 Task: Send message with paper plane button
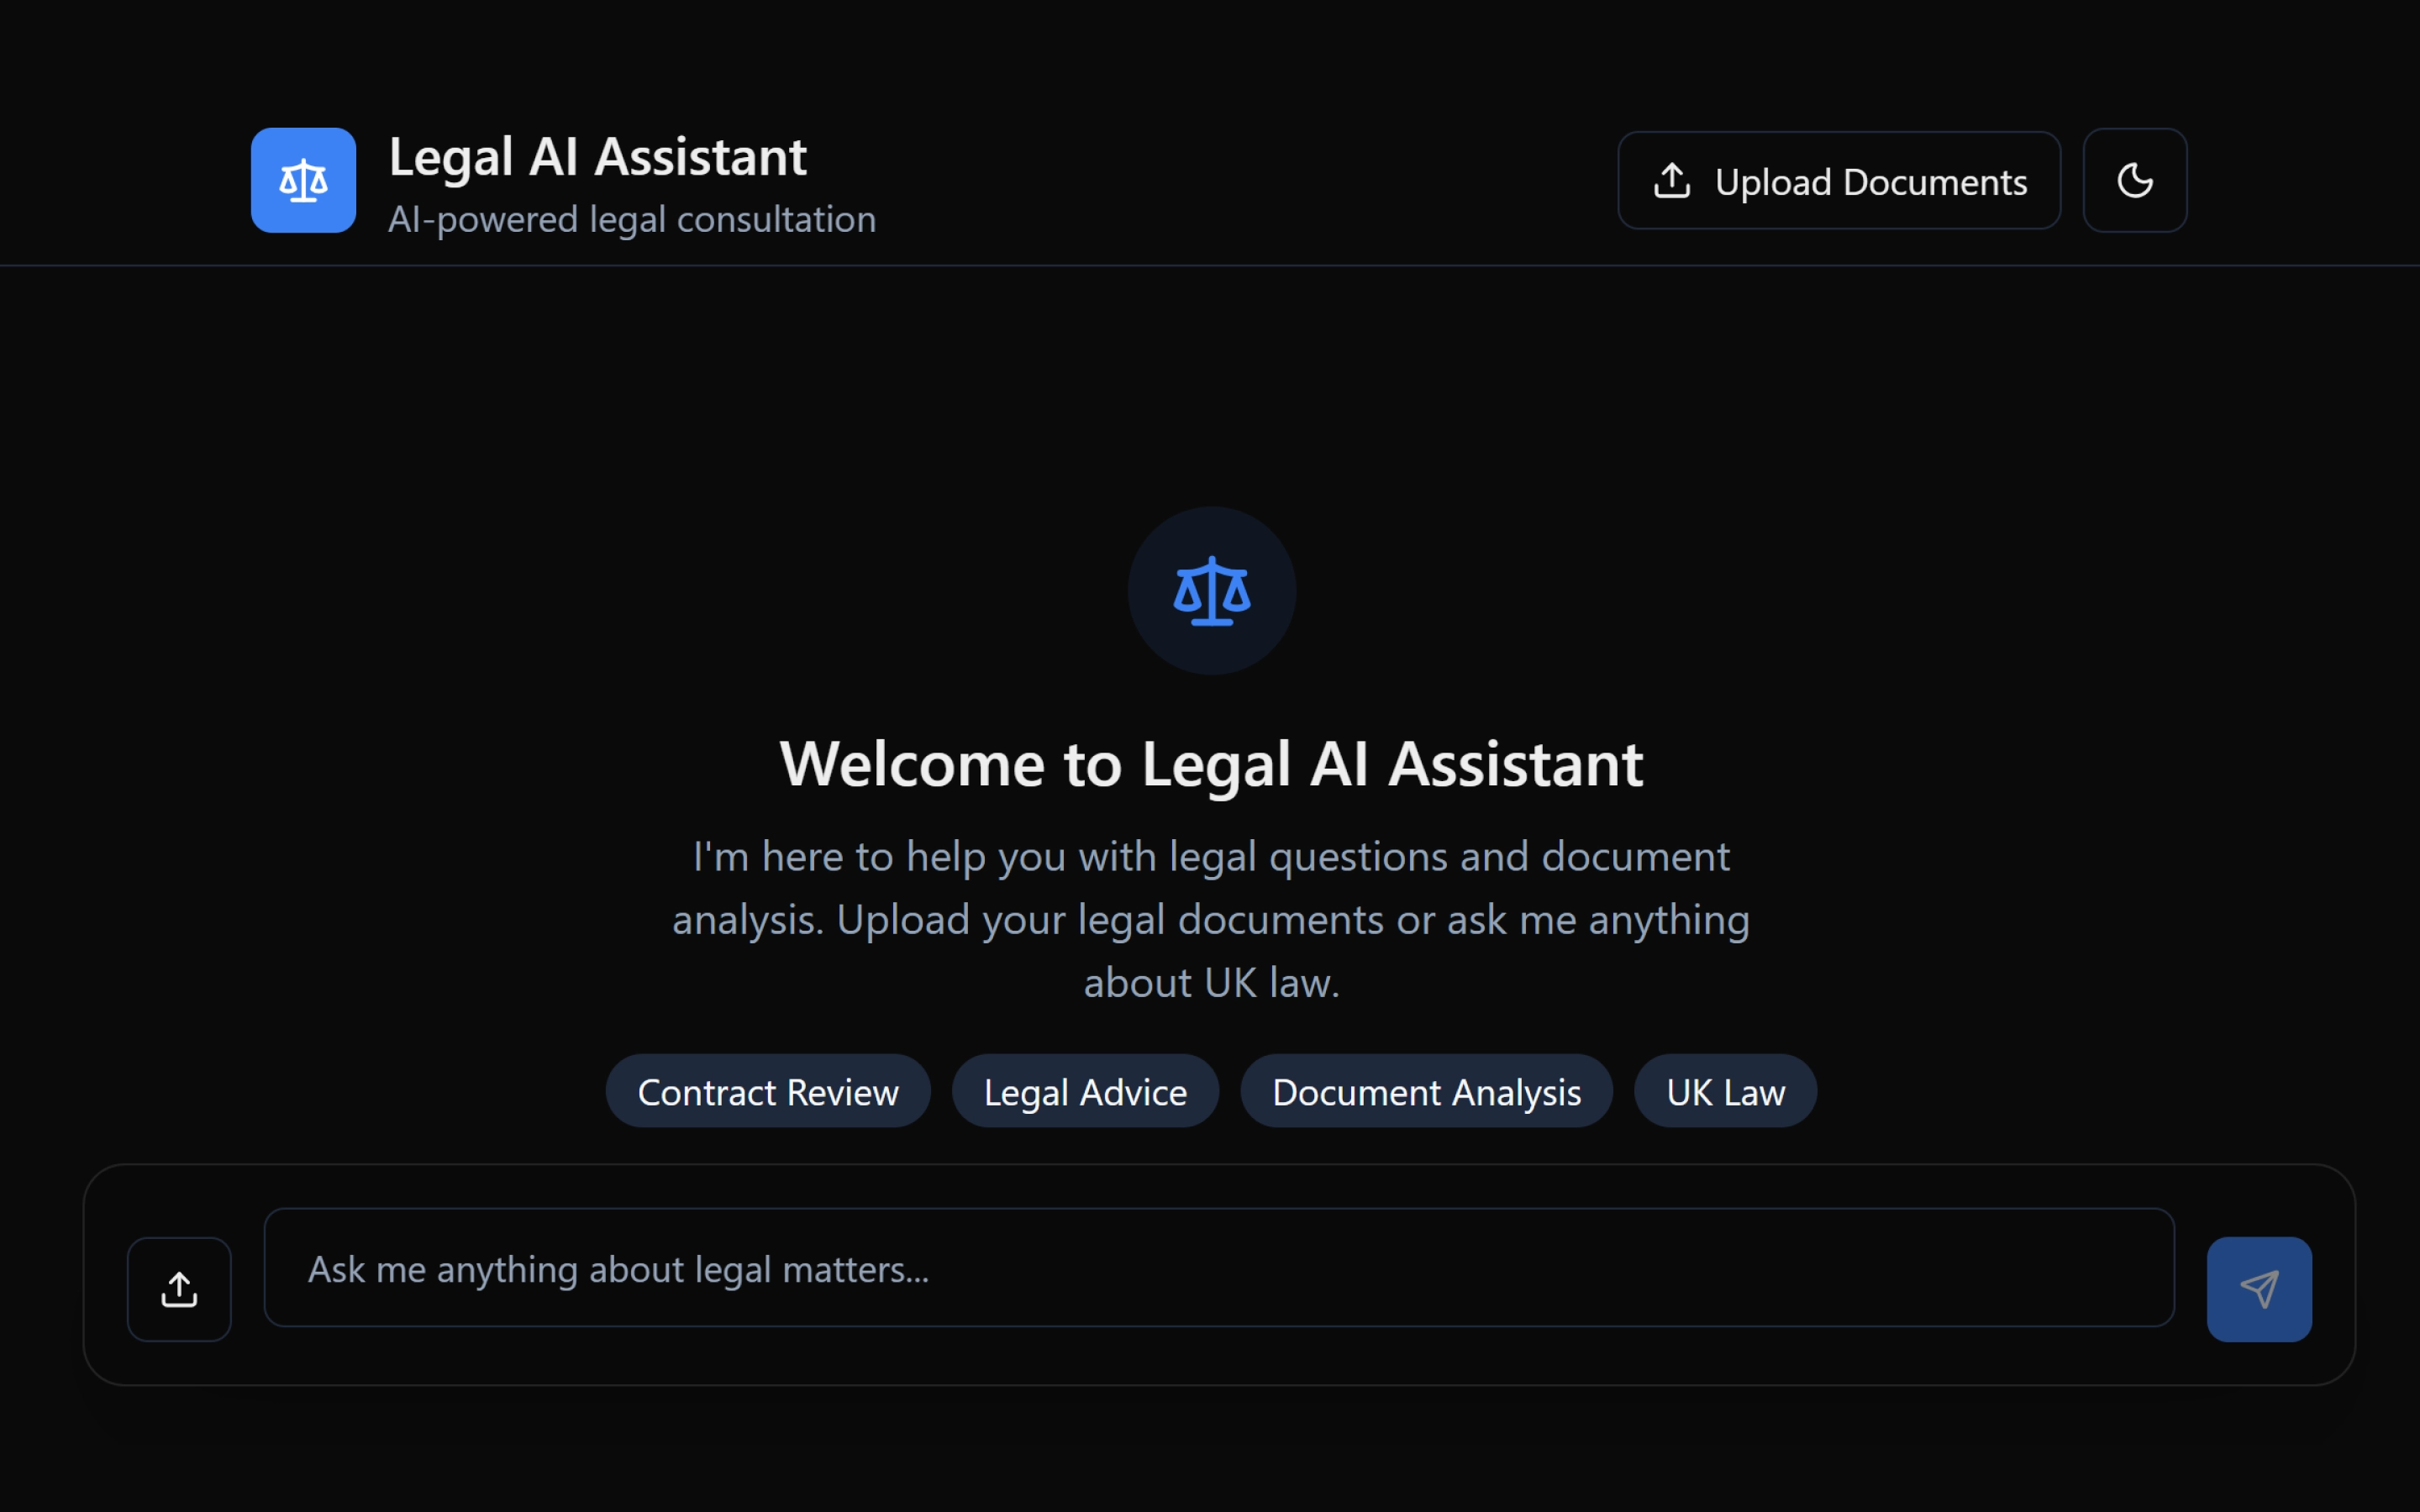(x=2259, y=1289)
